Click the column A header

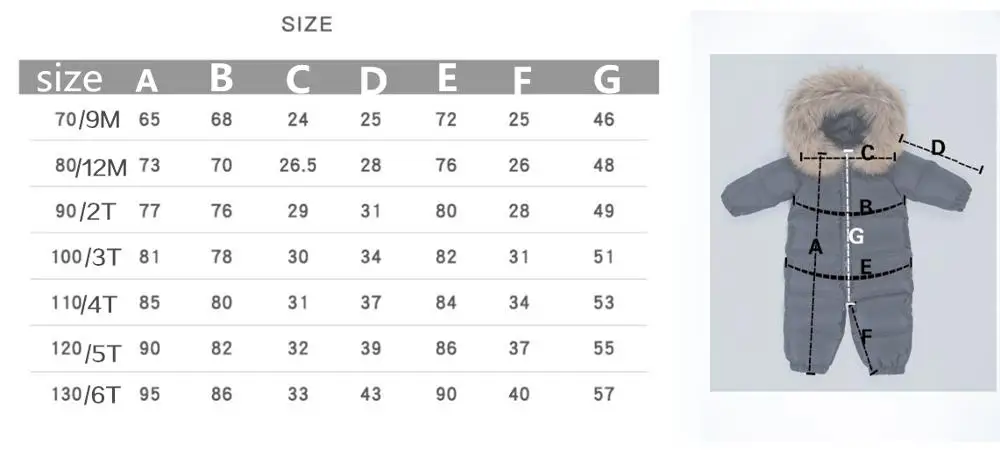click(x=147, y=81)
